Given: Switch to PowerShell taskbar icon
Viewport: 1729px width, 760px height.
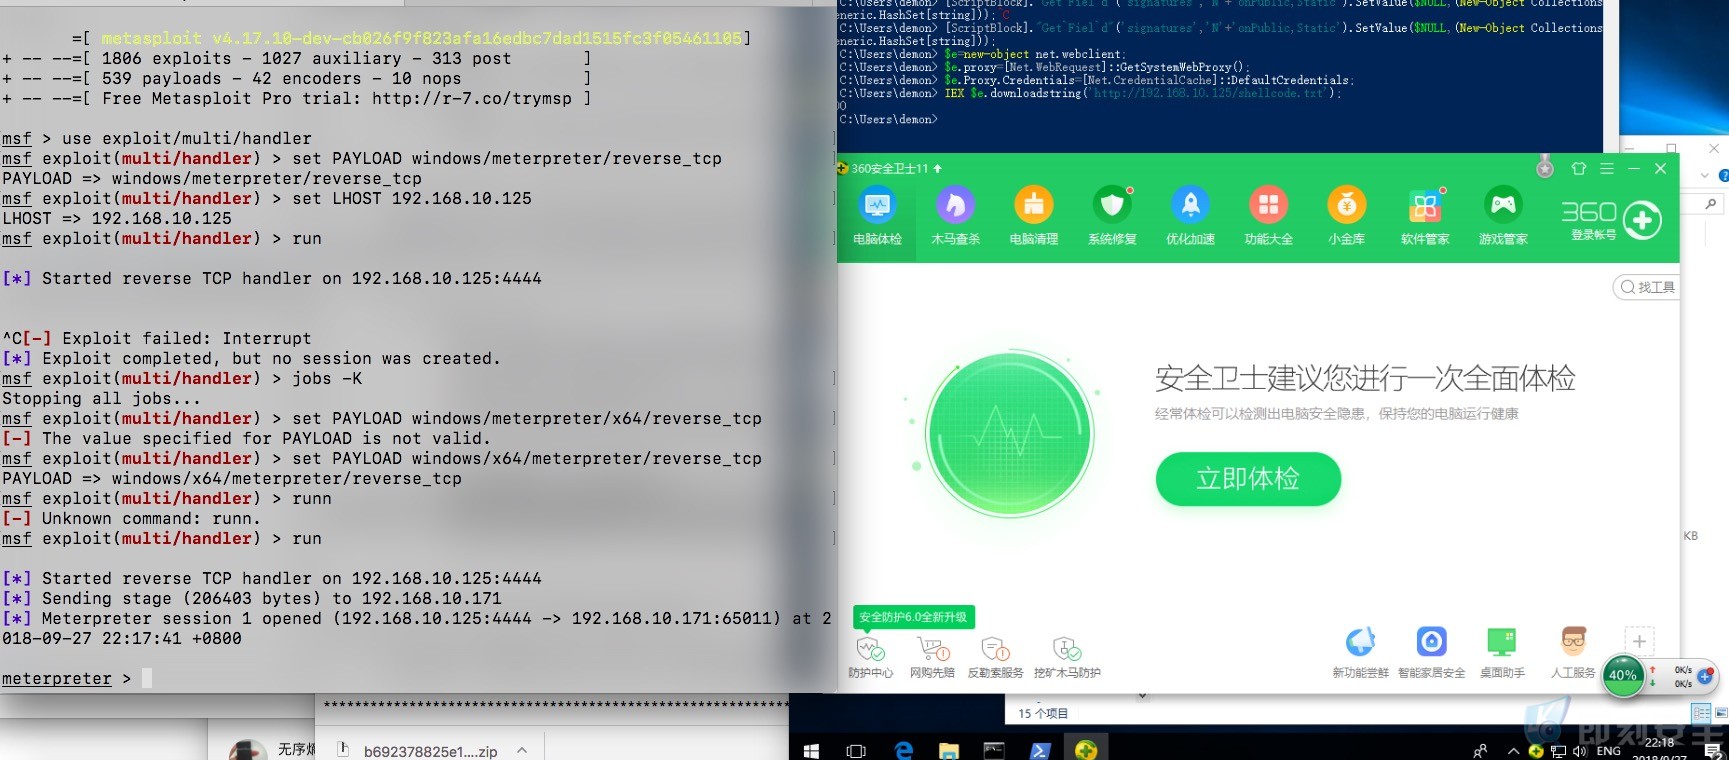Looking at the screenshot, I should tap(1040, 751).
